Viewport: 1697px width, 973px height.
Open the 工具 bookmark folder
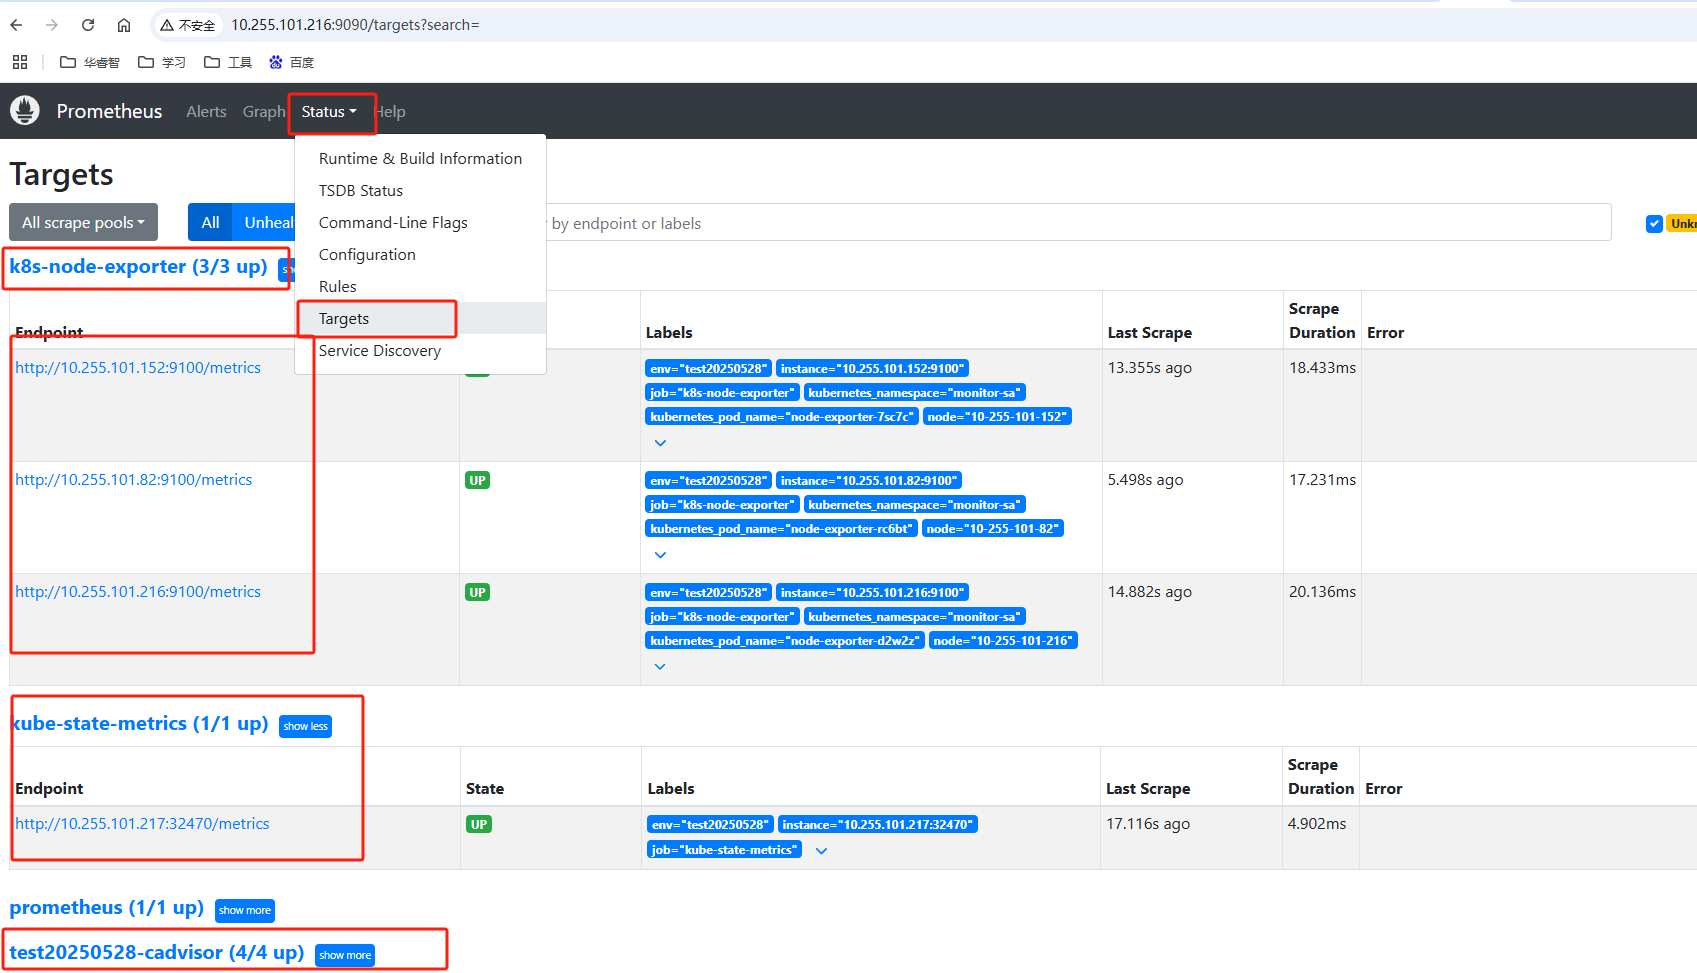tap(228, 62)
